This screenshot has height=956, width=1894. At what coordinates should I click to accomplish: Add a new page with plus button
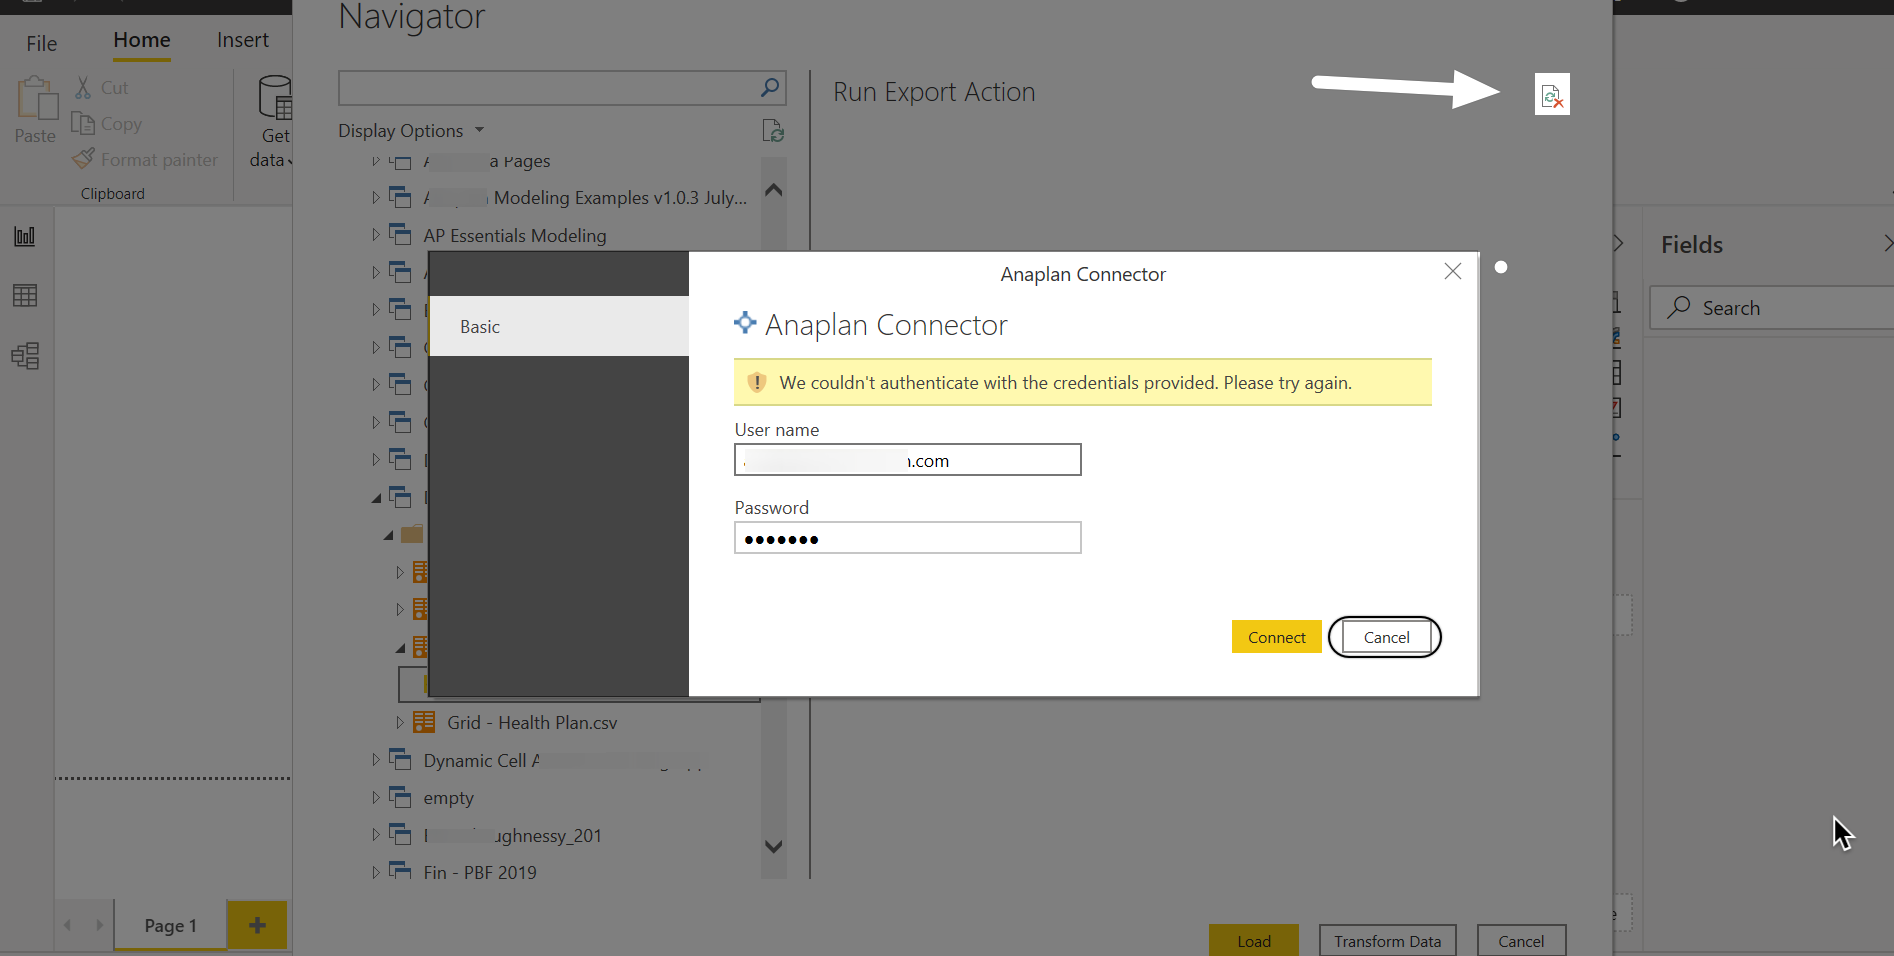point(257,925)
